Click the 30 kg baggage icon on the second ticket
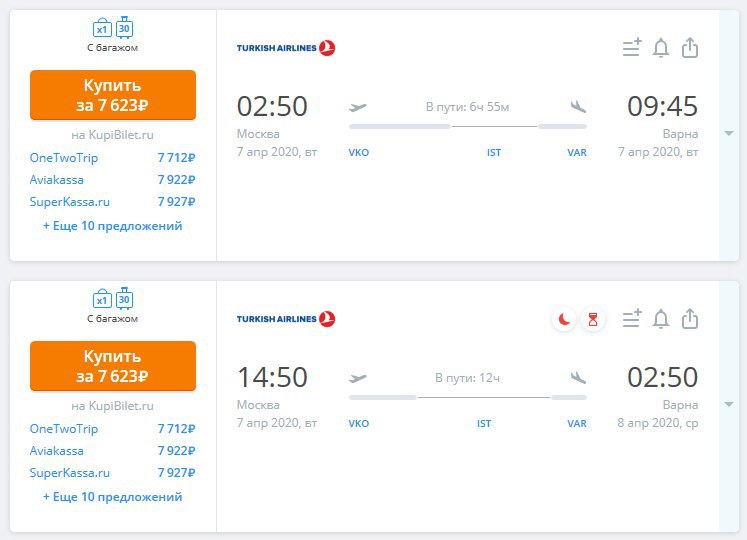Image resolution: width=747 pixels, height=540 pixels. click(x=124, y=298)
